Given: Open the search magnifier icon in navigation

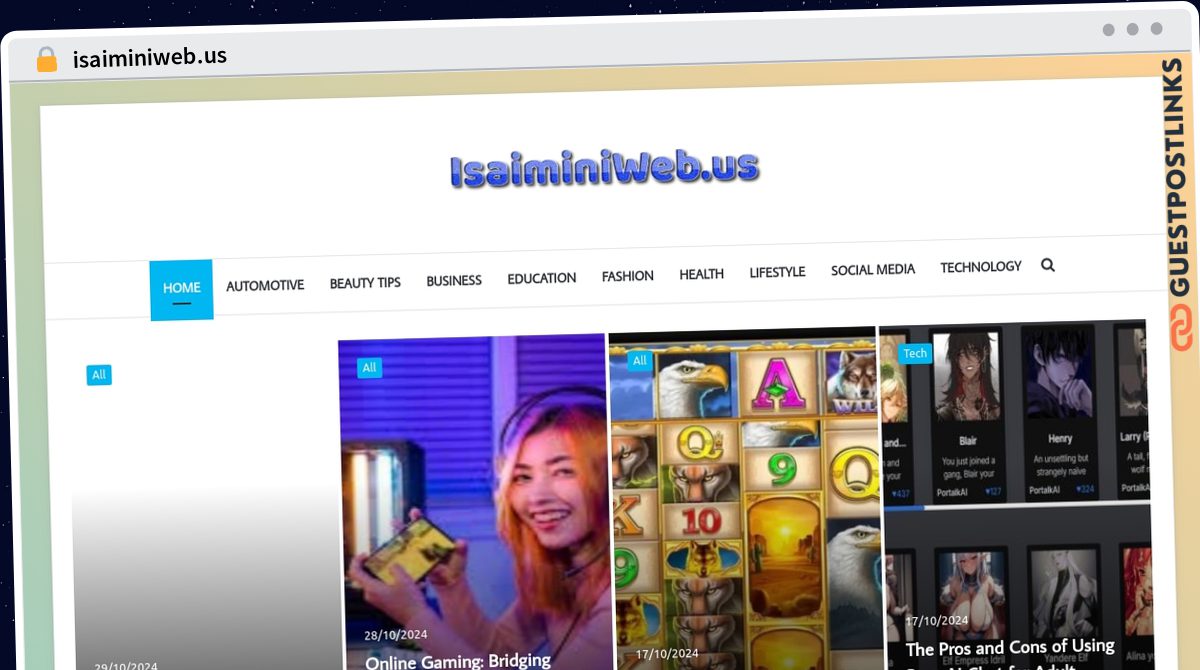Looking at the screenshot, I should (x=1048, y=265).
